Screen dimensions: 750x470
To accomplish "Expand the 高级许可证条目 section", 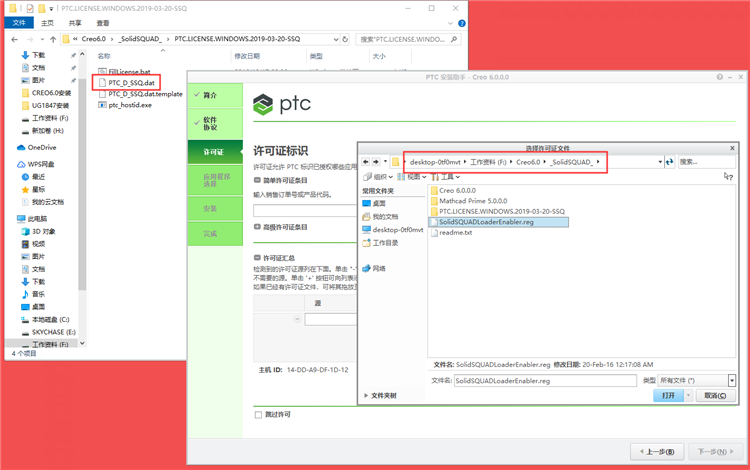I will 257,227.
